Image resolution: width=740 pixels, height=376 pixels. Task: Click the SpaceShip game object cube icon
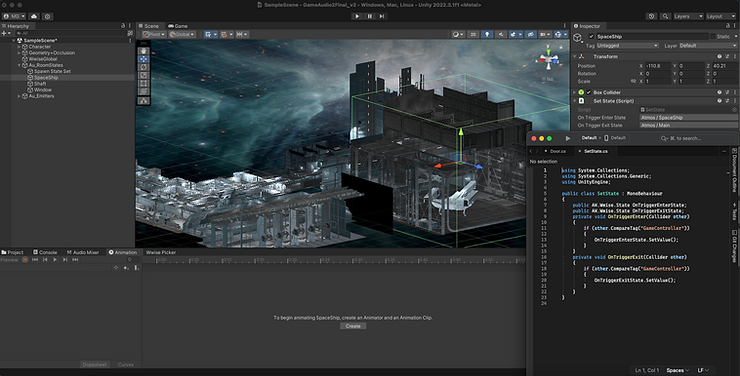pos(578,38)
